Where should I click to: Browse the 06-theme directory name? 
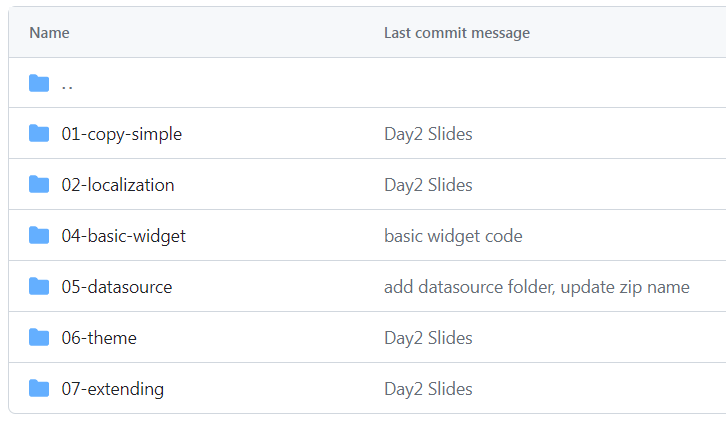point(99,338)
